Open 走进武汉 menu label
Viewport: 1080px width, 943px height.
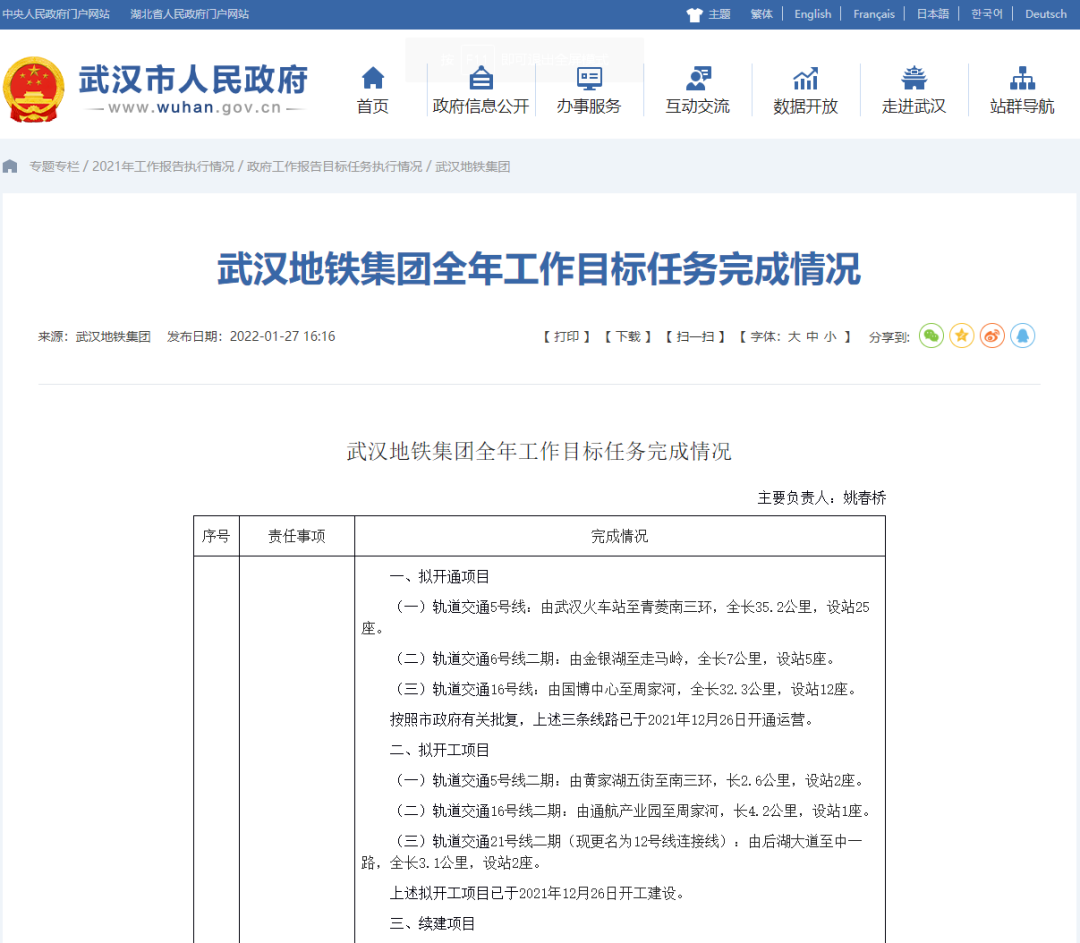[914, 106]
